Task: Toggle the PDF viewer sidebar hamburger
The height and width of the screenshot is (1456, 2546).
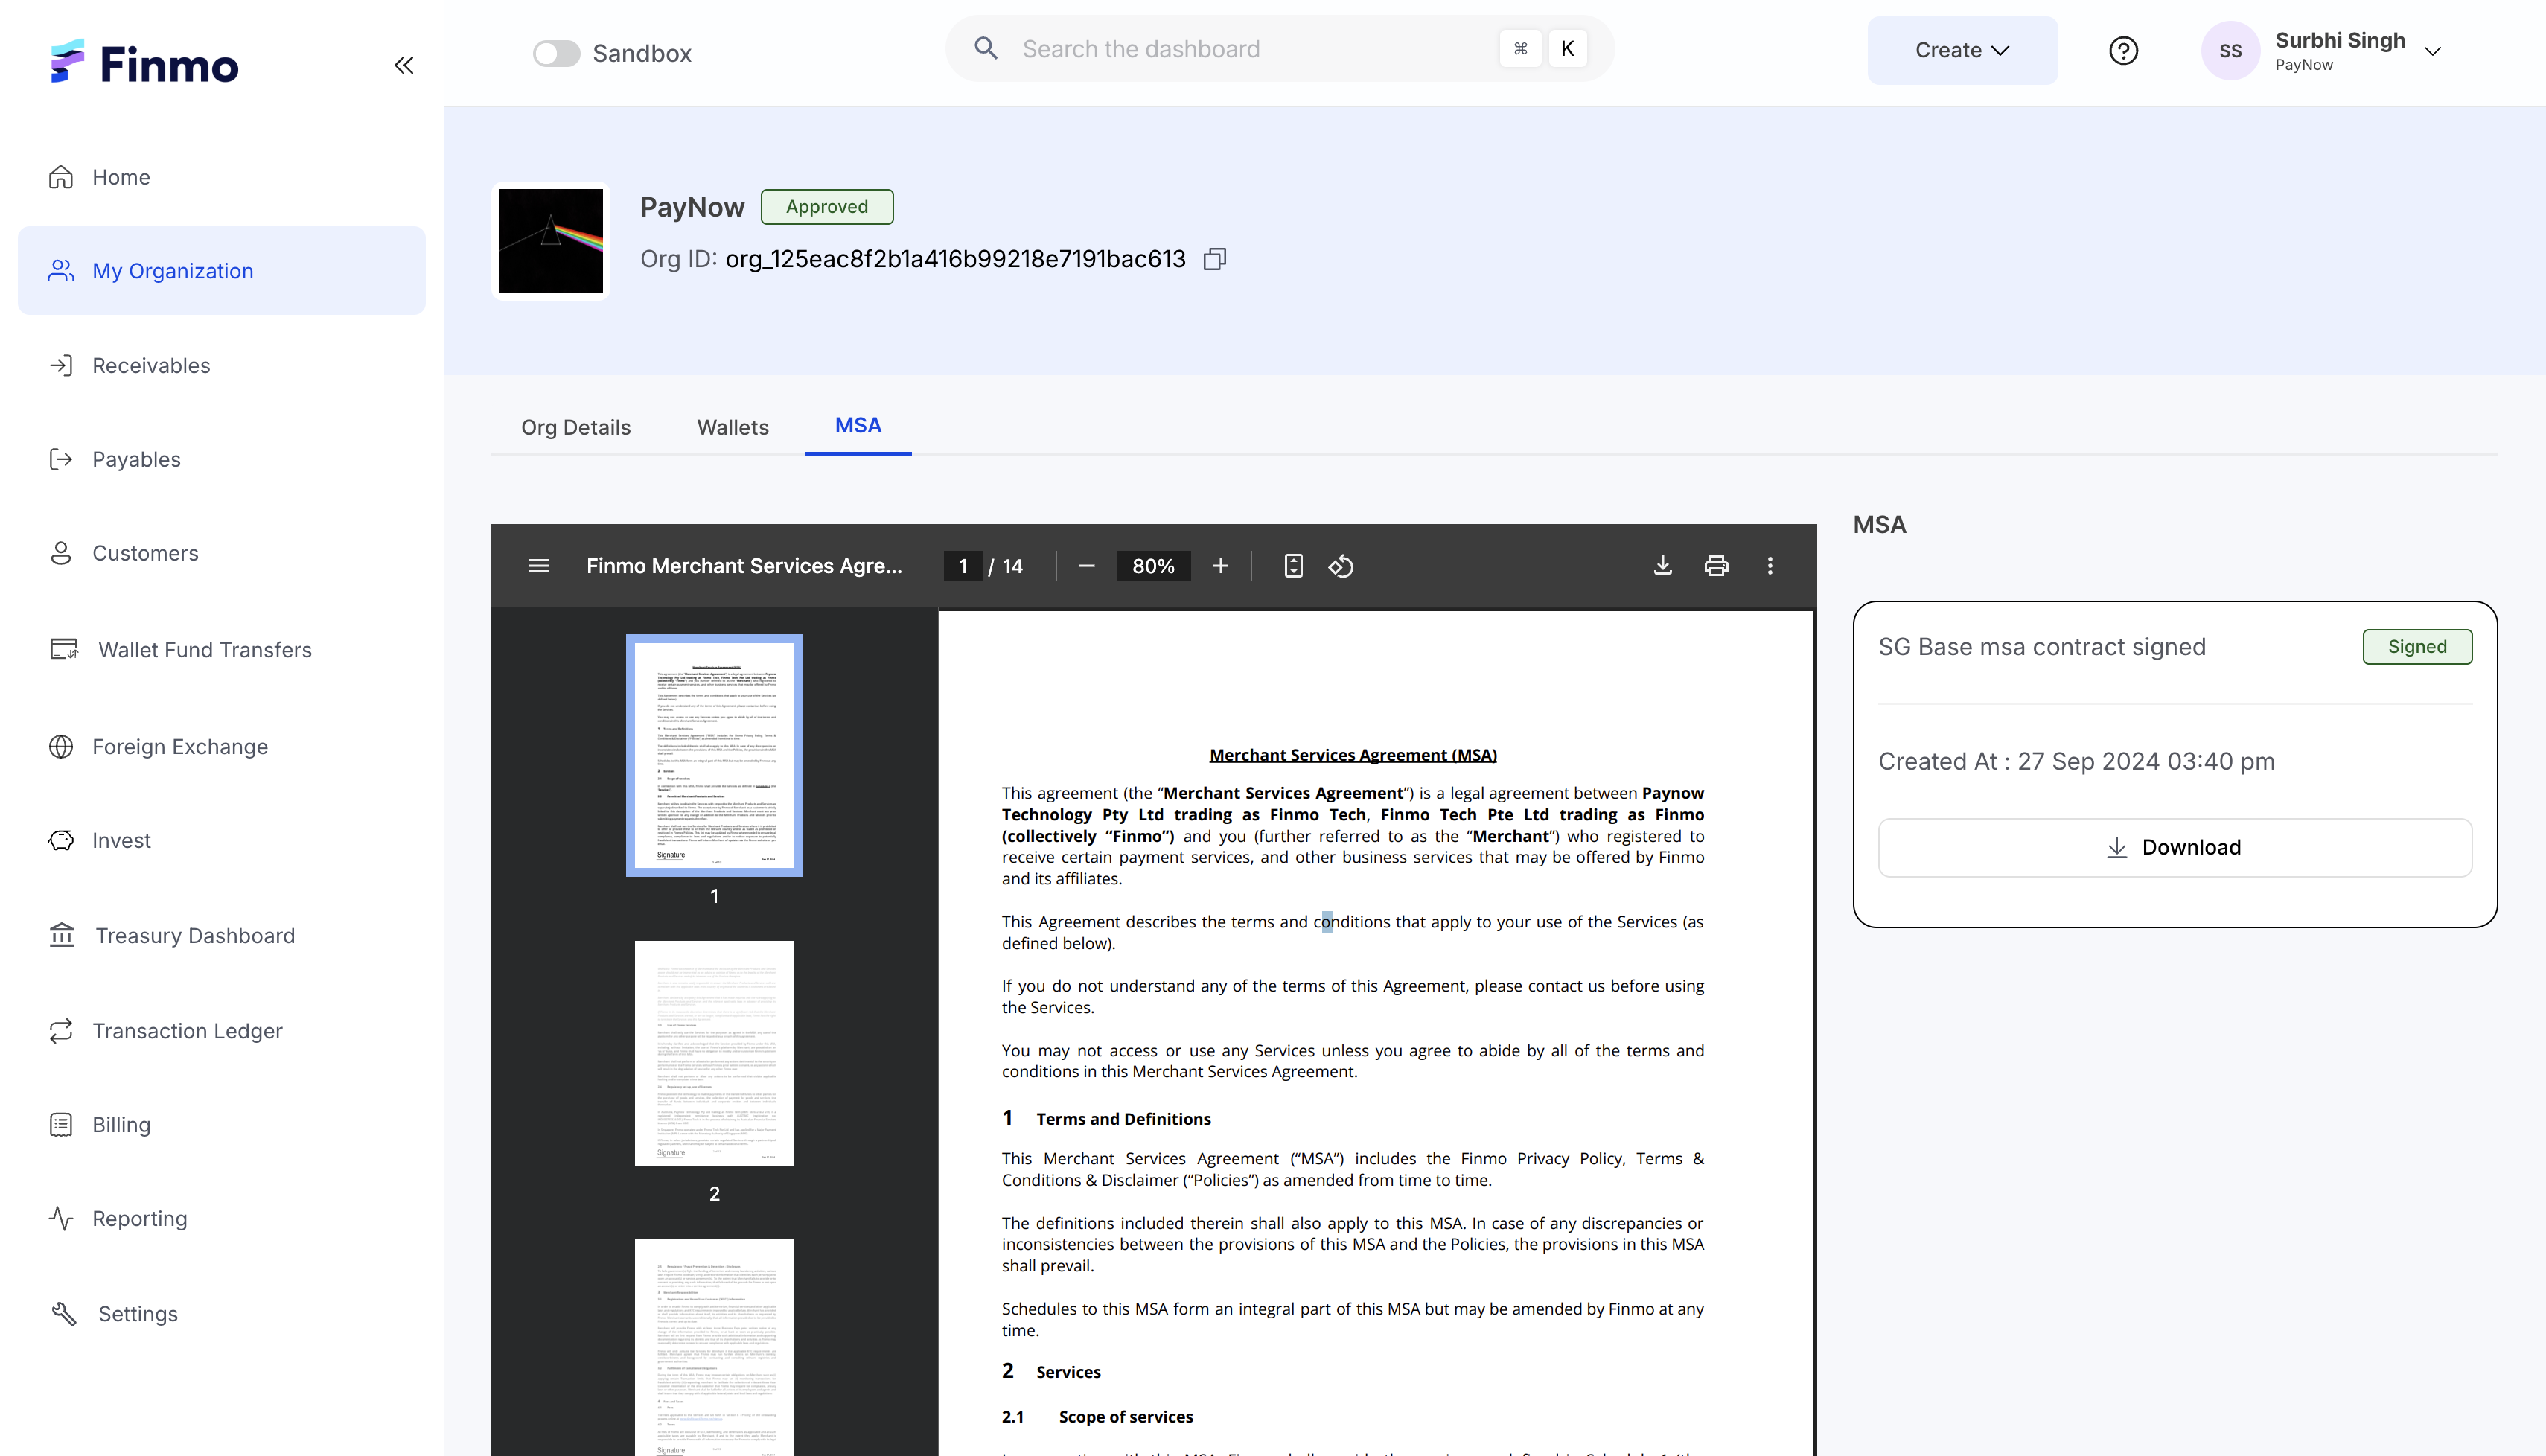Action: coord(539,566)
